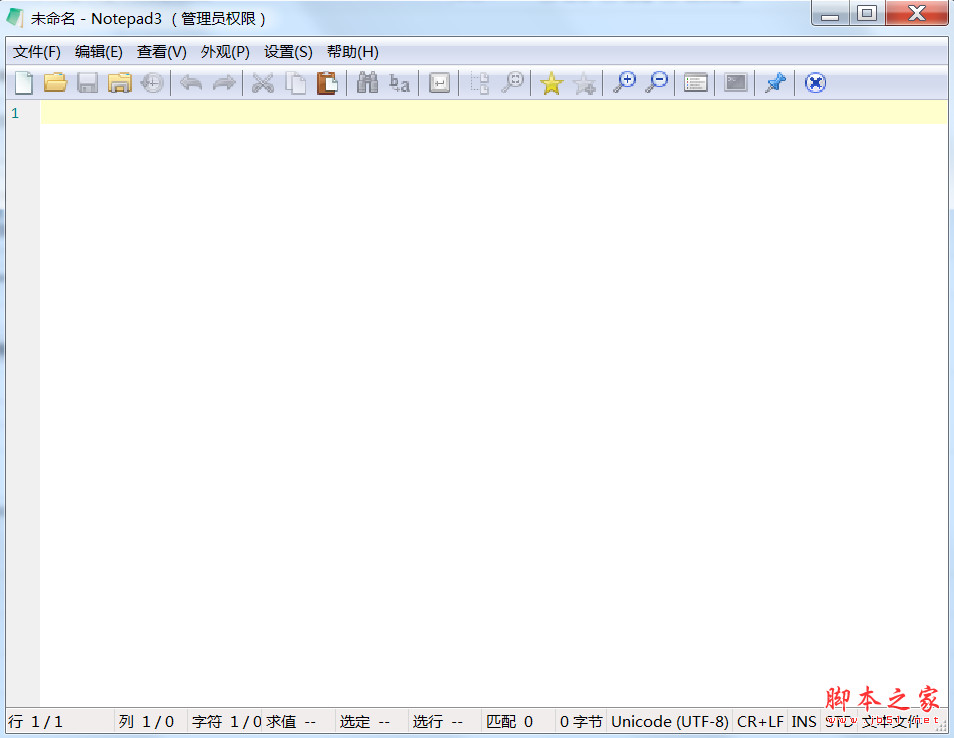Viewport: 954px width, 738px height.
Task: Click the Find toolbar icon
Action: click(367, 83)
